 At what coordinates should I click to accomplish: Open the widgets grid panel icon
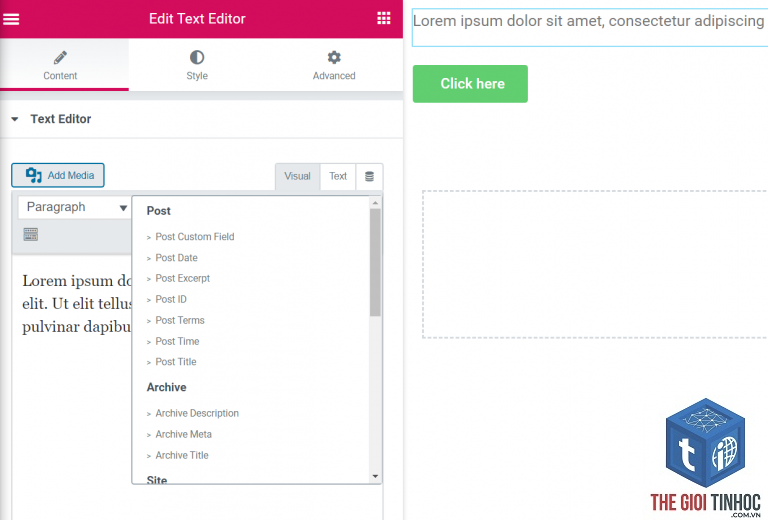click(x=384, y=19)
